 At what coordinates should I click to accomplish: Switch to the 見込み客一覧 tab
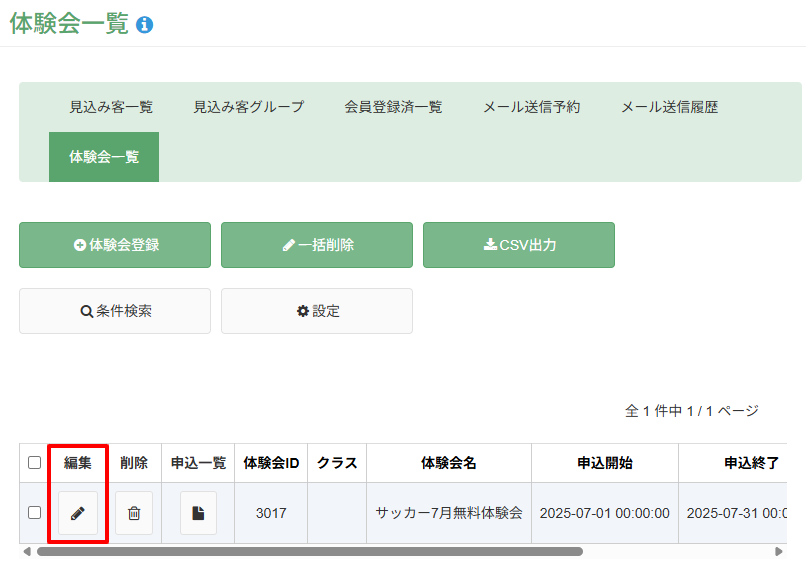click(x=111, y=107)
